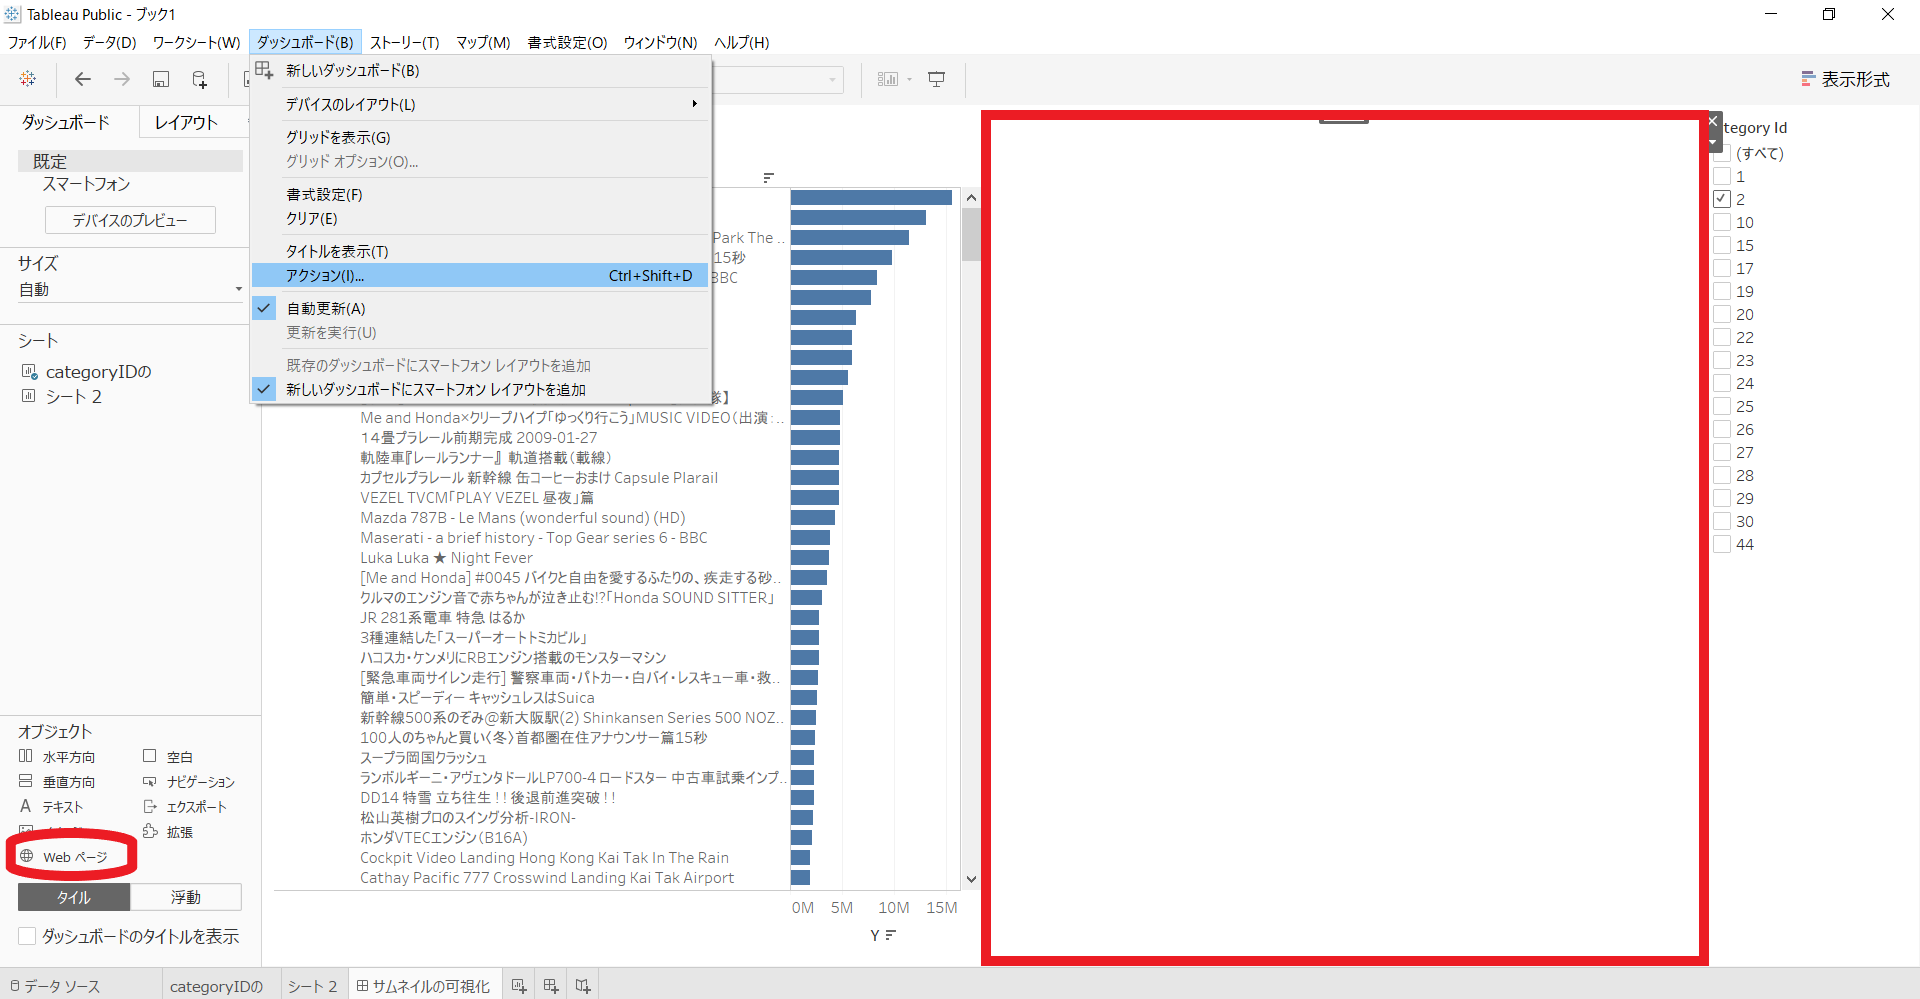The image size is (1920, 999).
Task: Go to the データ ソース tab
Action: [x=55, y=986]
